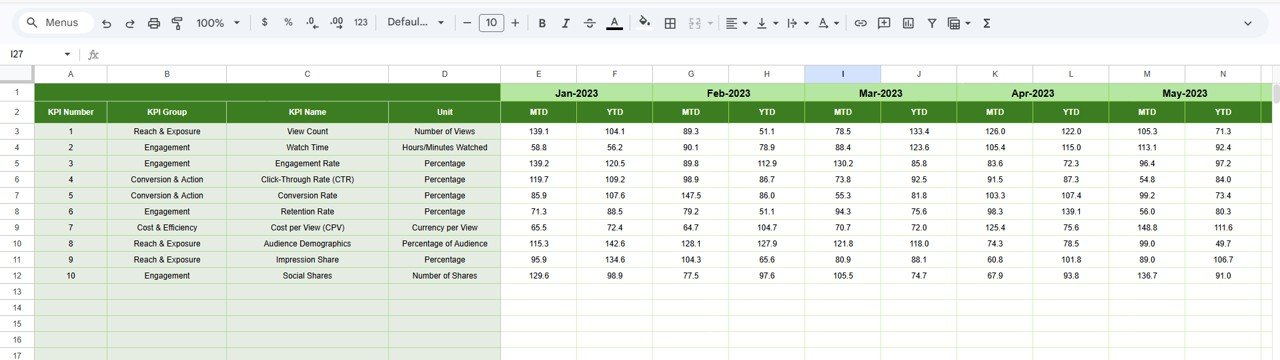Open text rotation dropdown
Screen dimensions: 1280x360
828,22
